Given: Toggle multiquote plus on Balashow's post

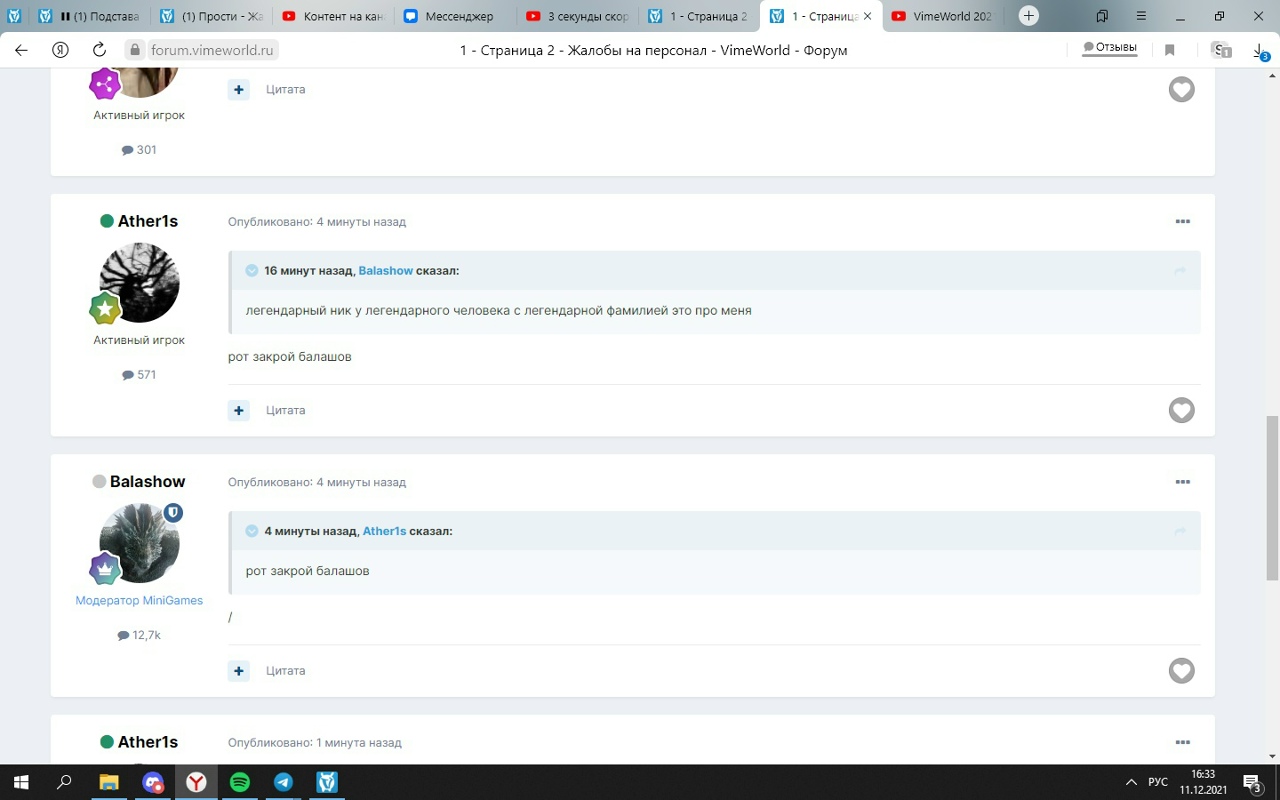Looking at the screenshot, I should tap(239, 670).
